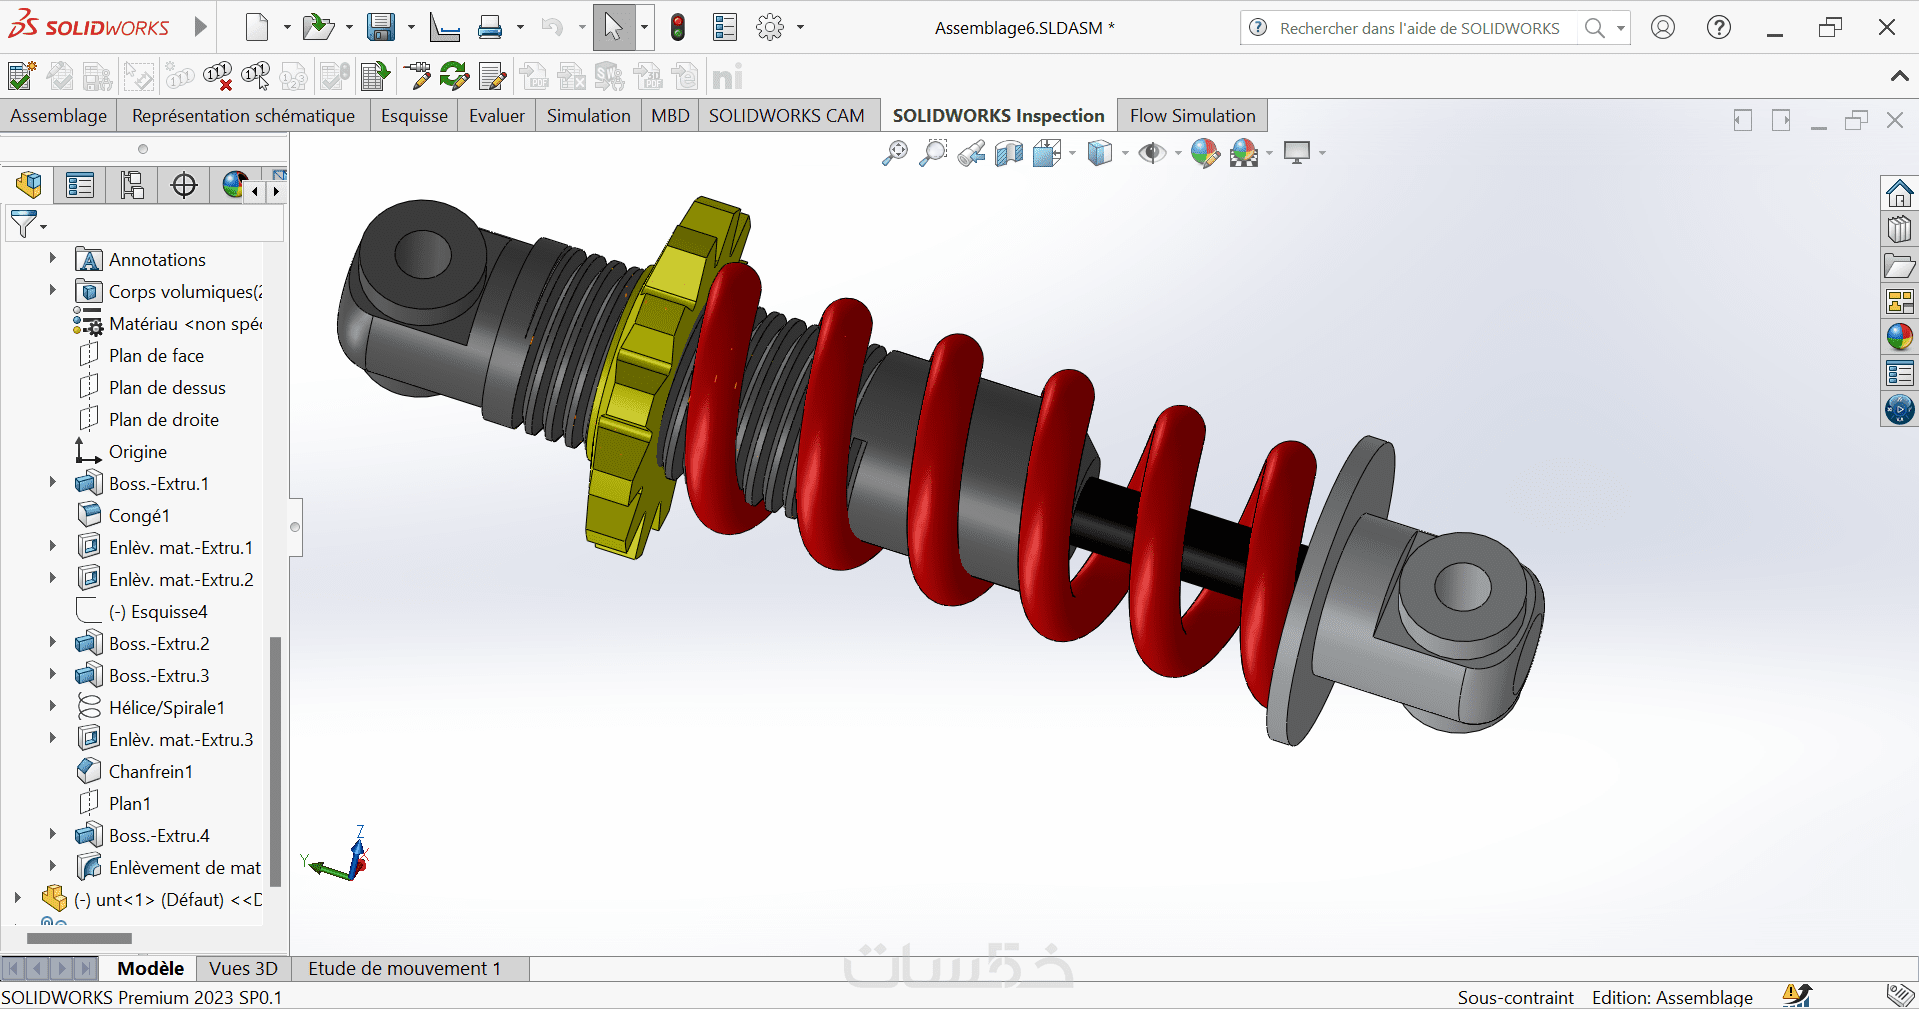This screenshot has height=1009, width=1919.
Task: Select Plan de face in feature tree
Action: tap(156, 355)
